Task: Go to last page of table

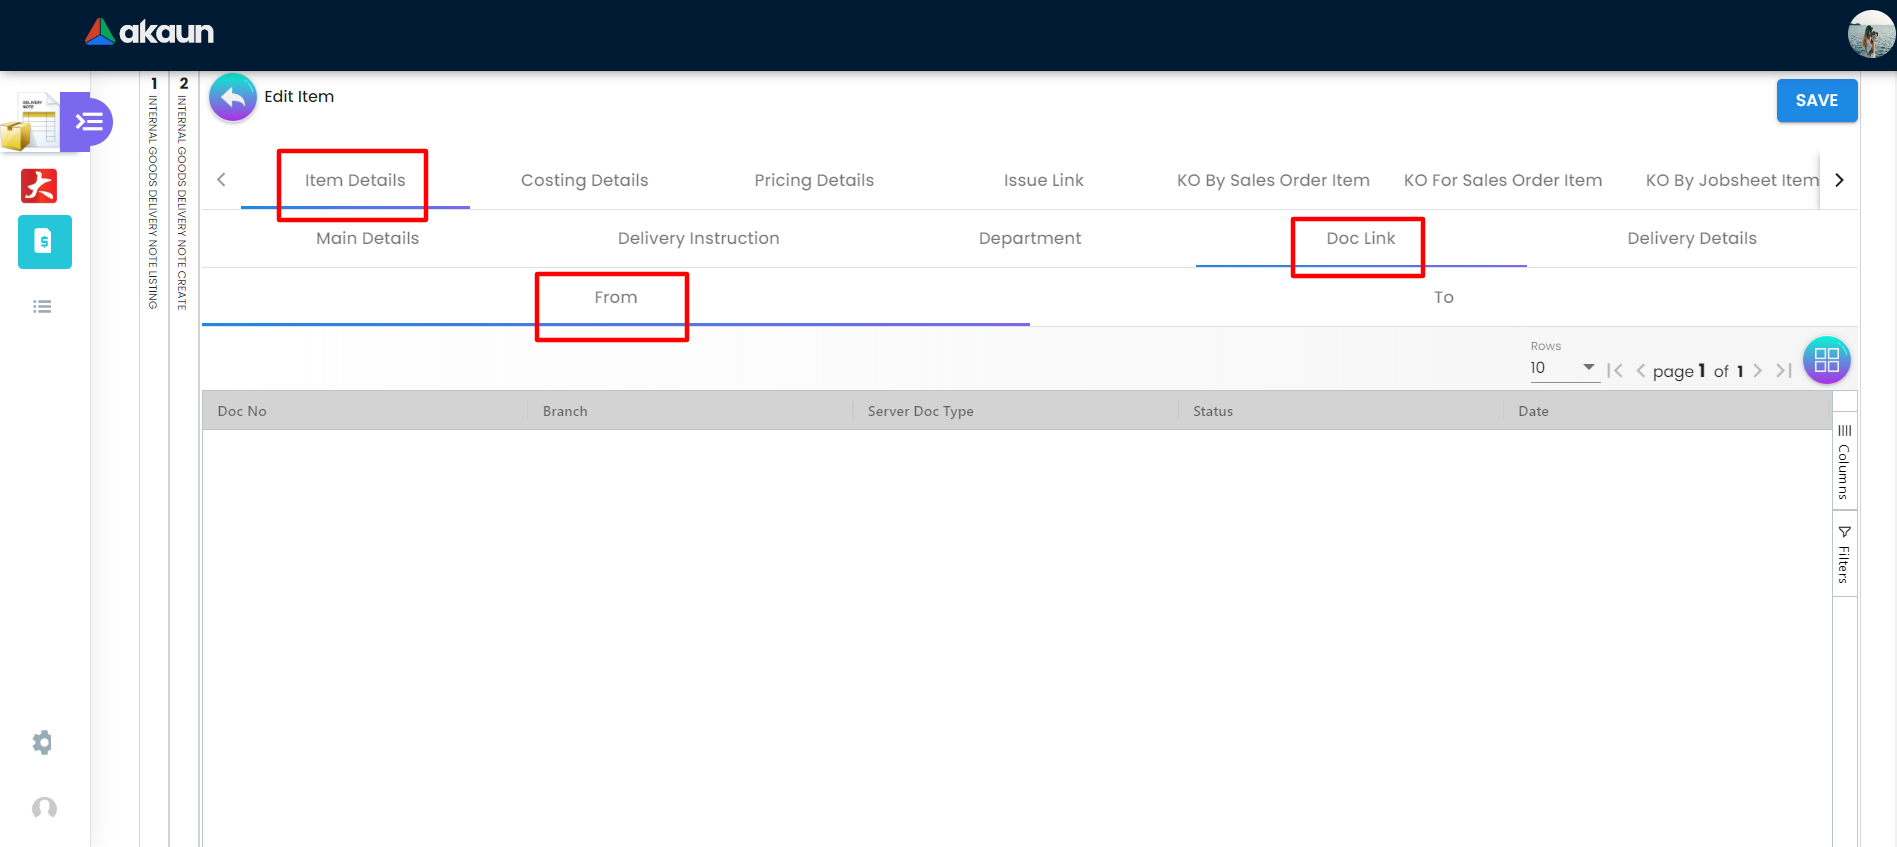Action: click(x=1783, y=371)
